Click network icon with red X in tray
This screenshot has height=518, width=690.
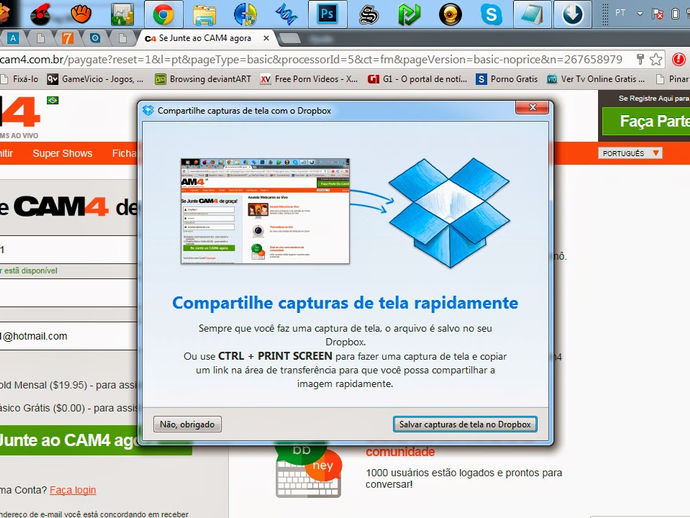click(658, 14)
